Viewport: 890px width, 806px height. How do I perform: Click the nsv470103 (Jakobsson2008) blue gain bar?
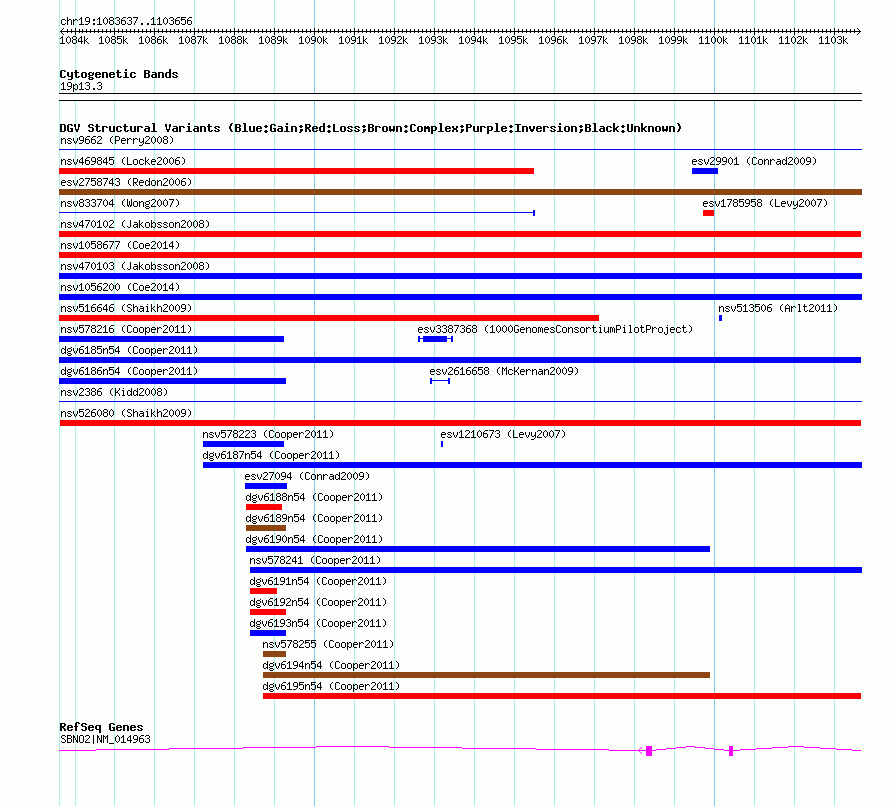tap(460, 276)
